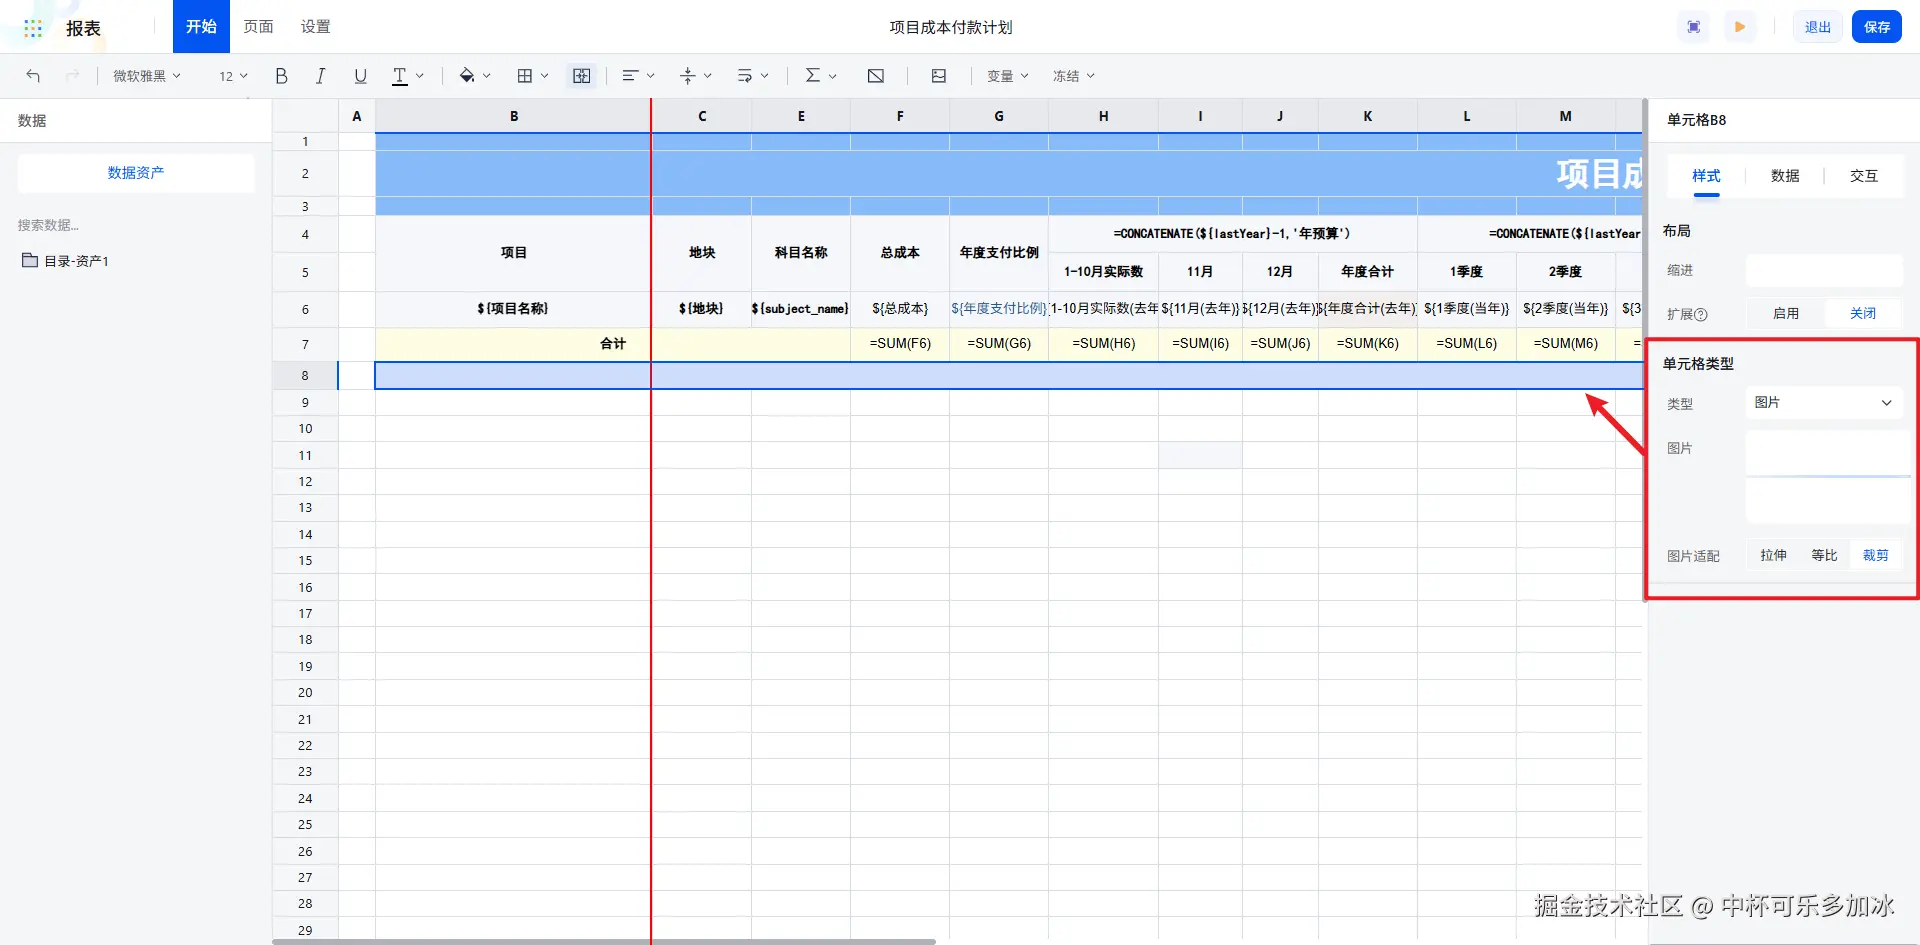Click the diagonal slash cell icon
Screen dimensions: 1920x945
tap(876, 76)
